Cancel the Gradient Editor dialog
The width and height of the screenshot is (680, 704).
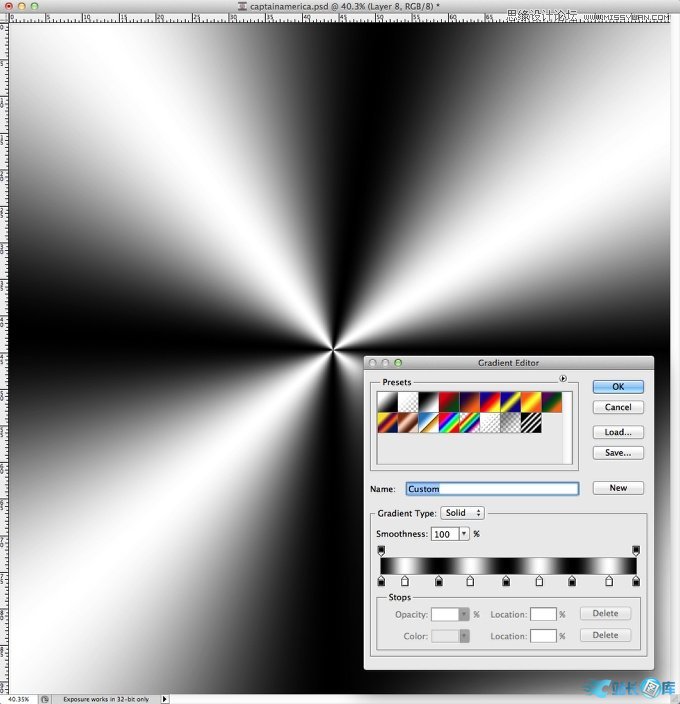pyautogui.click(x=618, y=407)
